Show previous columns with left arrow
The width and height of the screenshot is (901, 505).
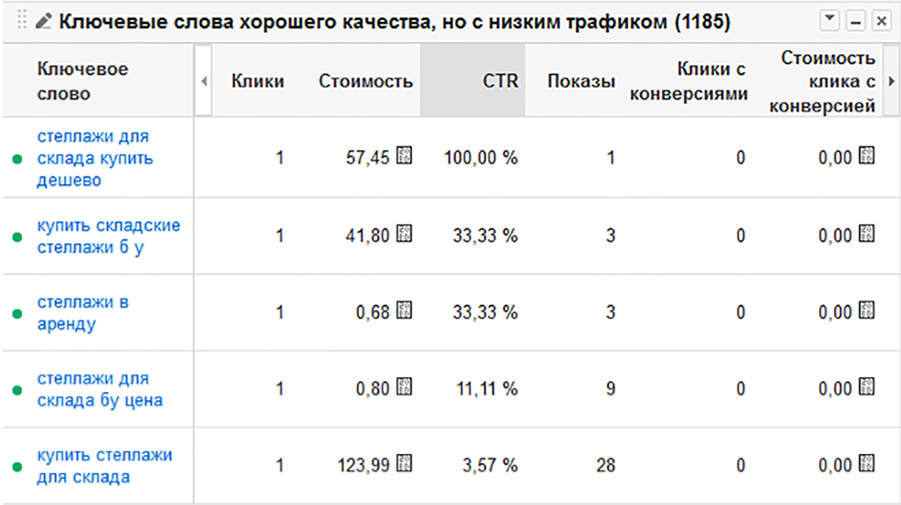coord(204,81)
